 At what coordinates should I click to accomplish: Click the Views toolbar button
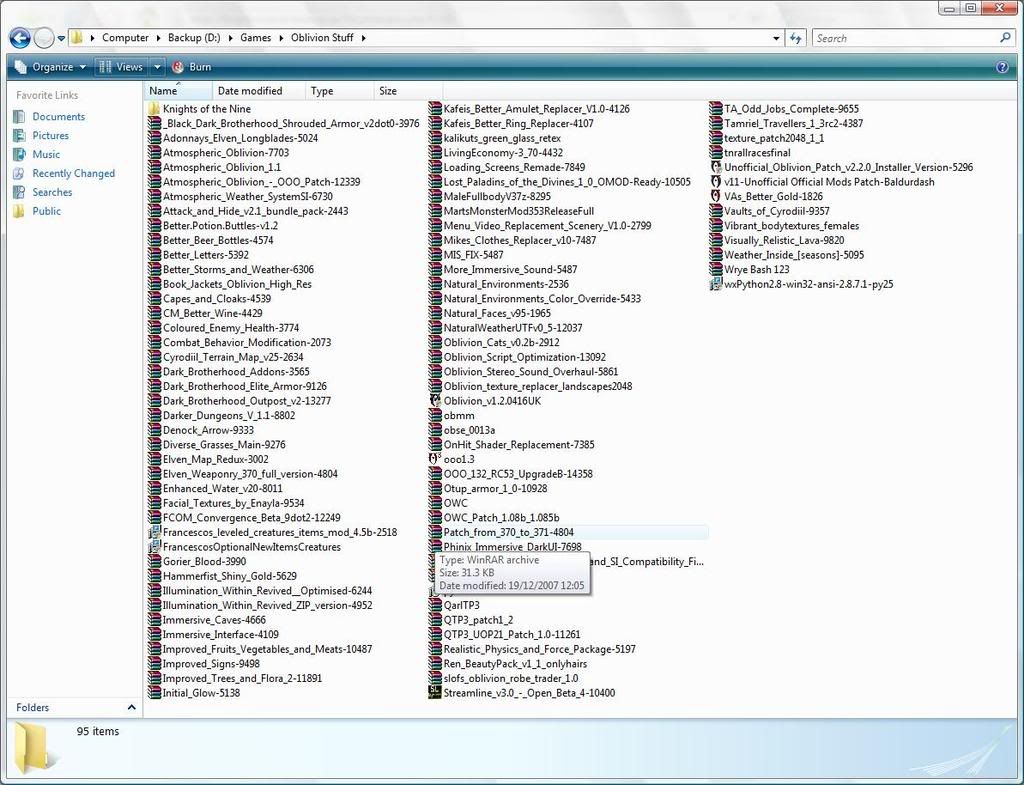pyautogui.click(x=122, y=67)
